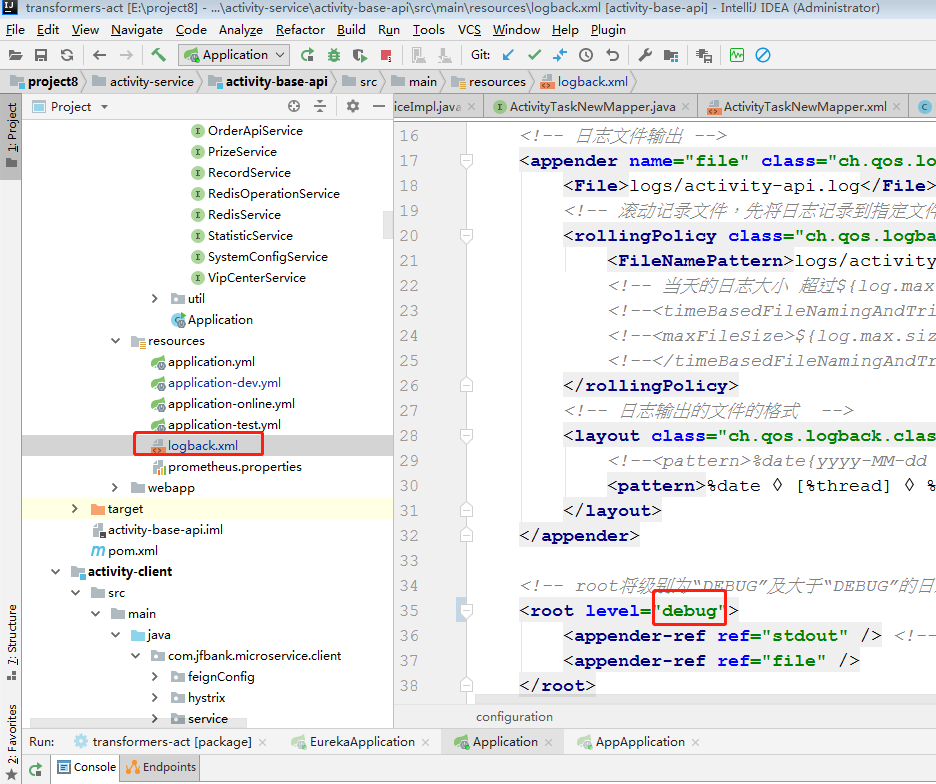Expand the util folder
Image resolution: width=936 pixels, height=784 pixels.
(155, 298)
